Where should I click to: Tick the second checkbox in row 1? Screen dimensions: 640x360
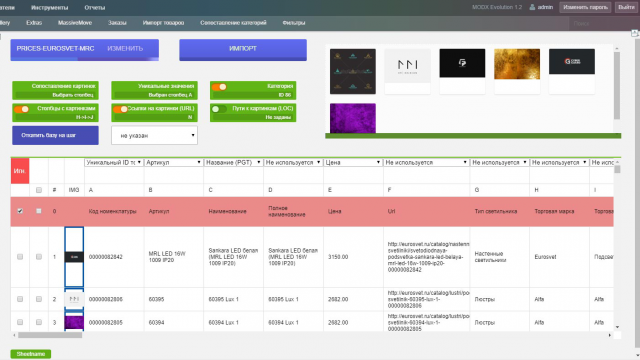[39, 257]
